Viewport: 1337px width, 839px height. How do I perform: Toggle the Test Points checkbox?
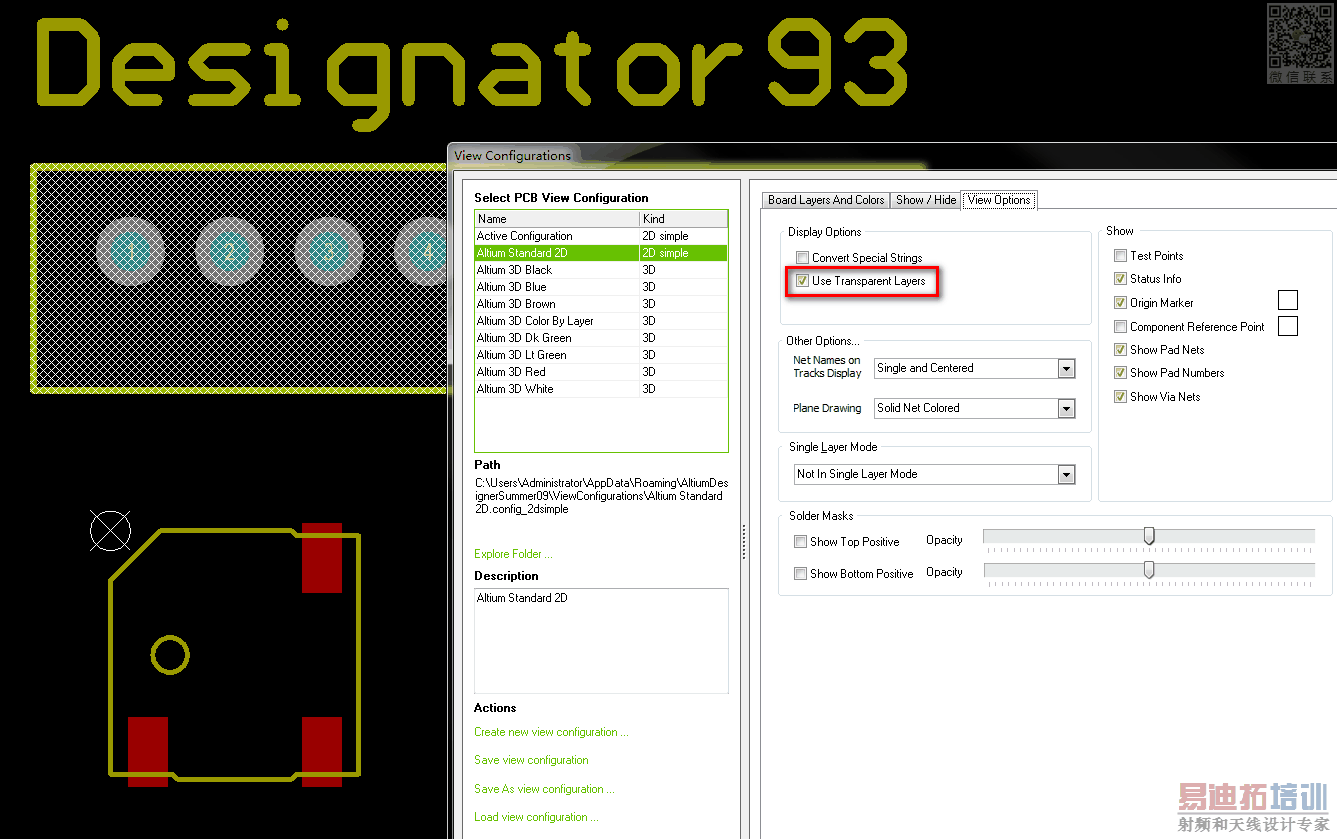tap(1120, 256)
